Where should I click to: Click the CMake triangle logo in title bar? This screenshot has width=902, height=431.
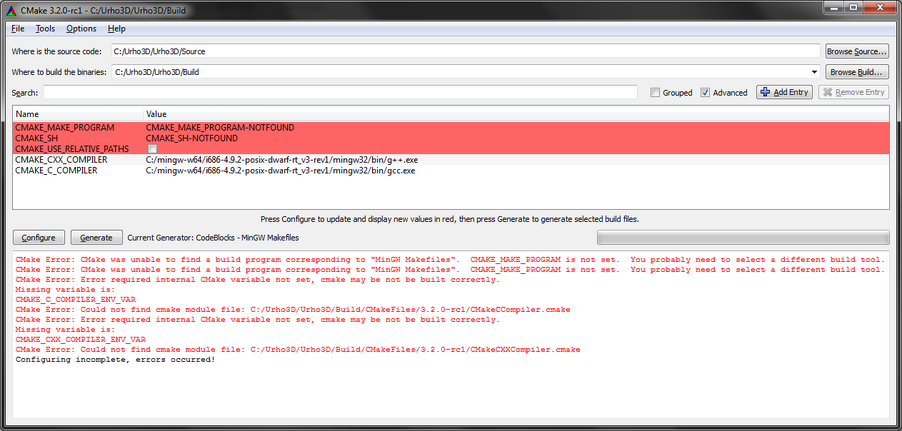coord(10,10)
